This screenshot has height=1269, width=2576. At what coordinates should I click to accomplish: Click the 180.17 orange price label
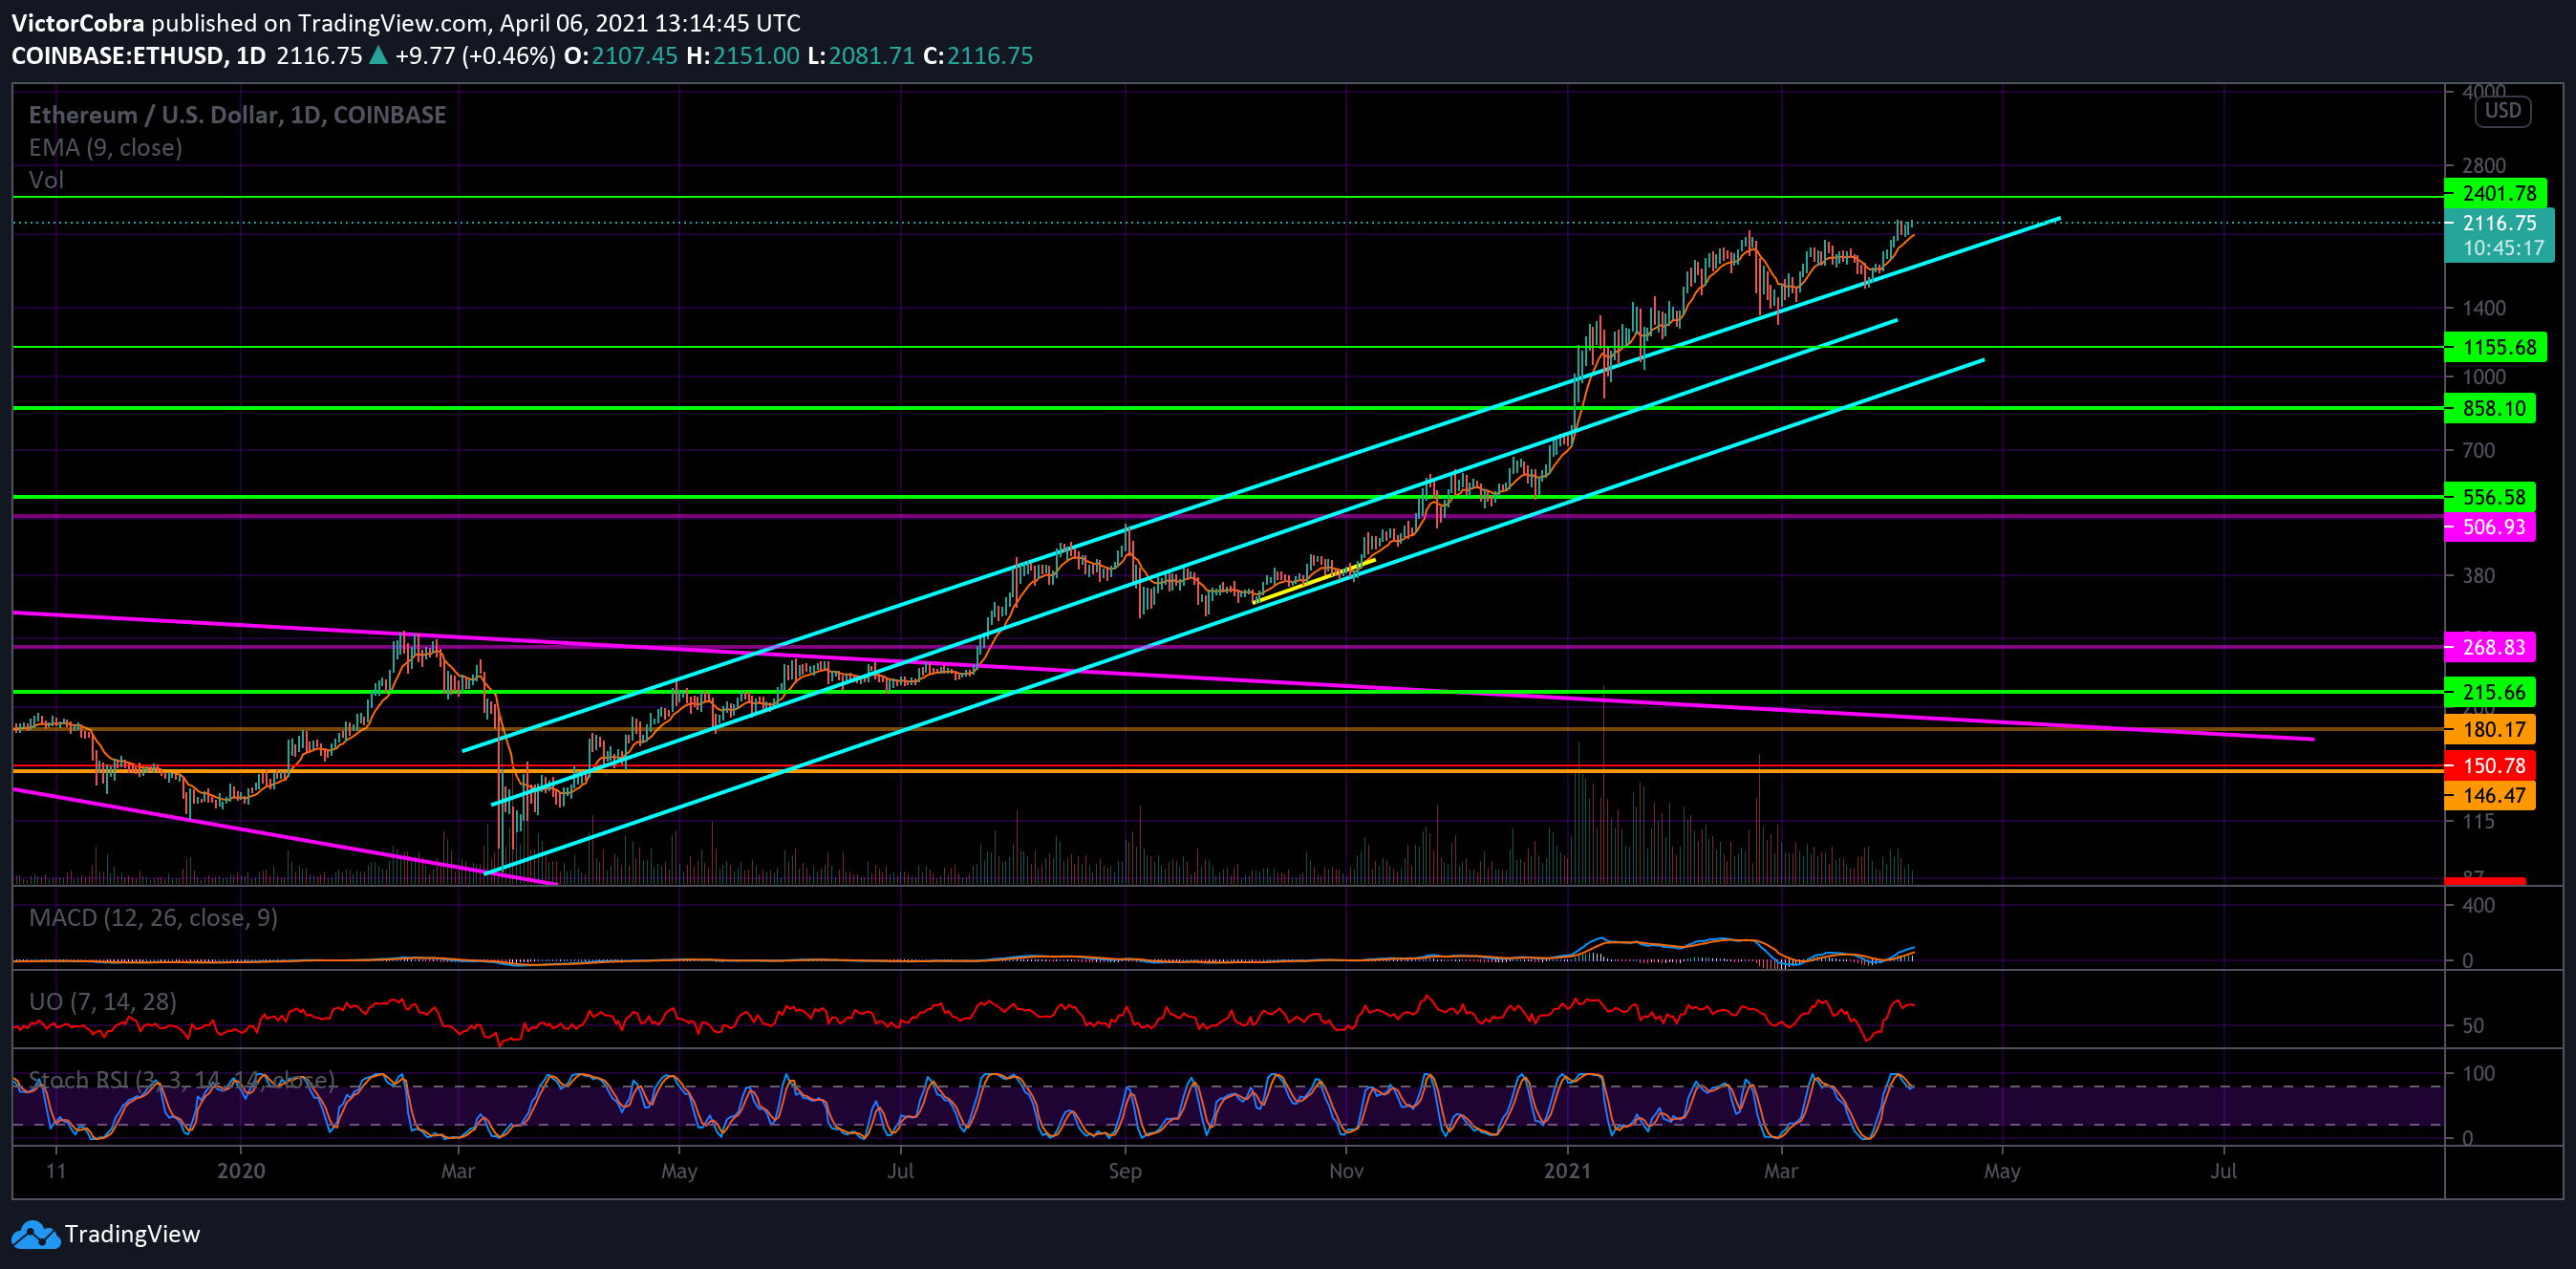2490,730
